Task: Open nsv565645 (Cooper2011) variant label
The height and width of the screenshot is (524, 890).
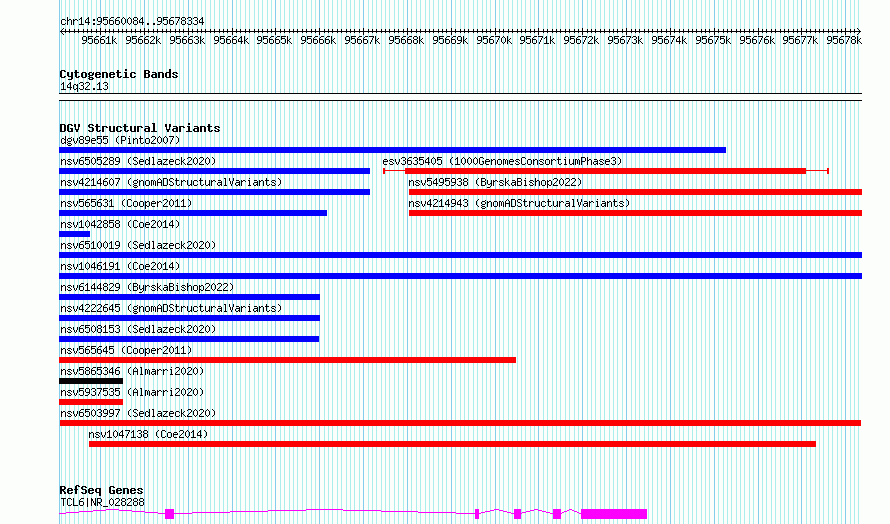Action: tap(126, 350)
